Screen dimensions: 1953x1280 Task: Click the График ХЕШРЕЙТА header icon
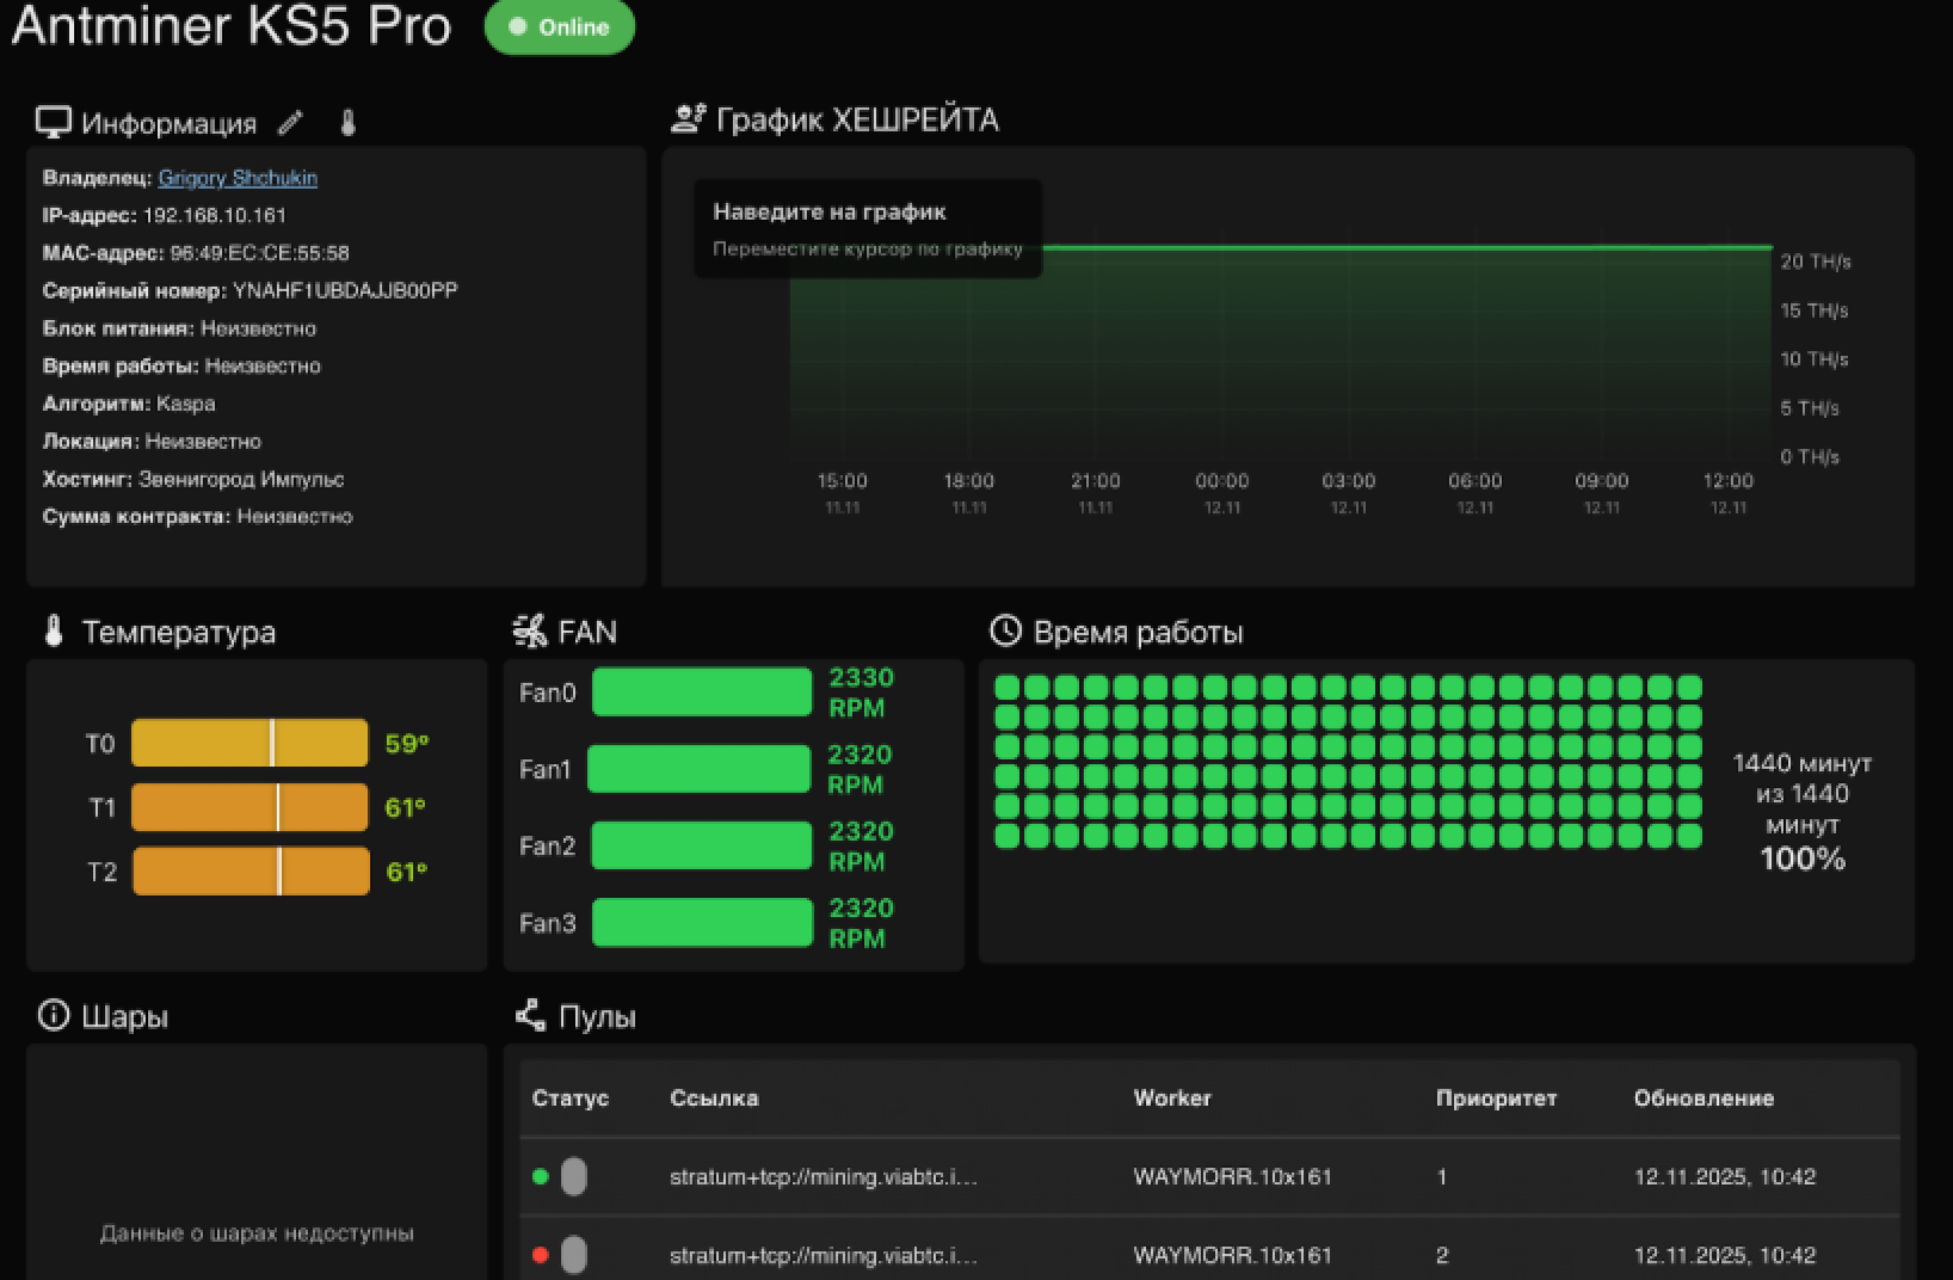tap(687, 119)
